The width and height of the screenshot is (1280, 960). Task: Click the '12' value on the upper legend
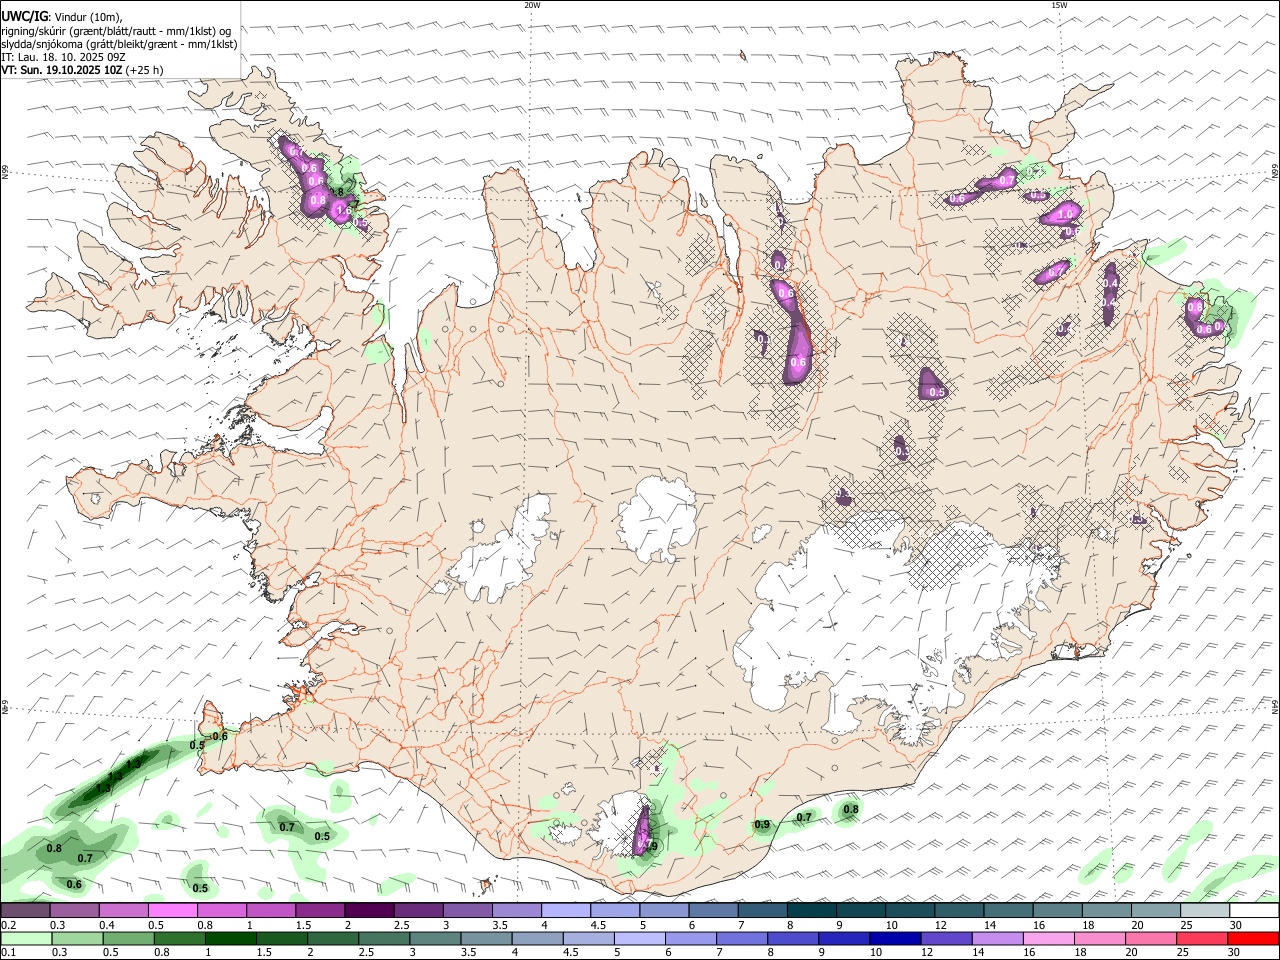point(940,925)
